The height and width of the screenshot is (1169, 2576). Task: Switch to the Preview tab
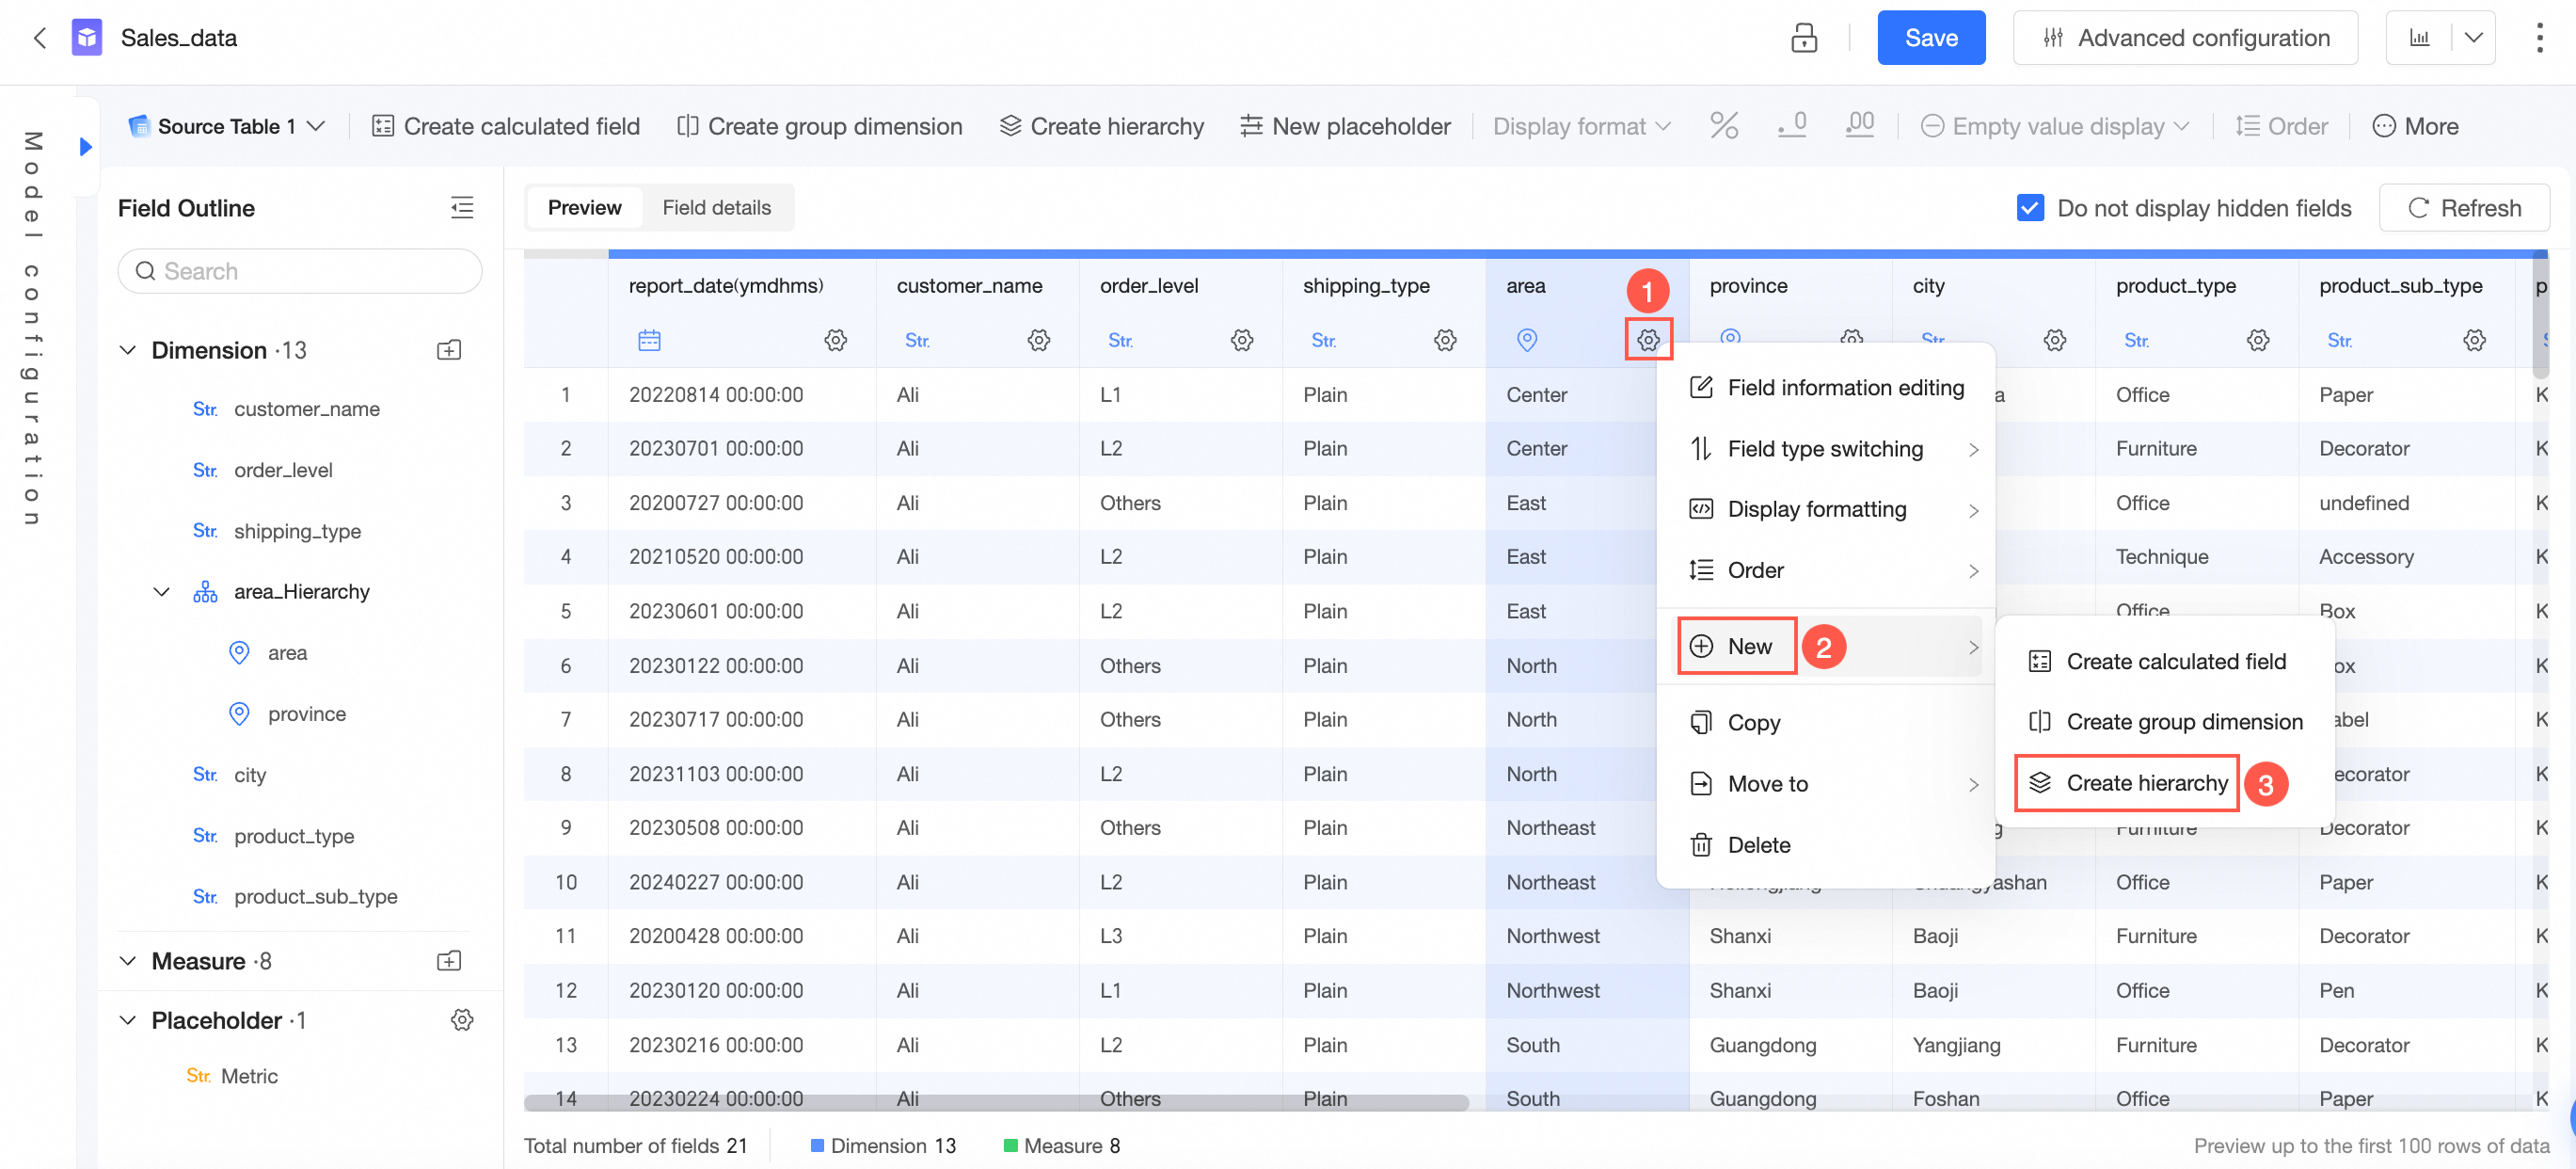[x=584, y=208]
